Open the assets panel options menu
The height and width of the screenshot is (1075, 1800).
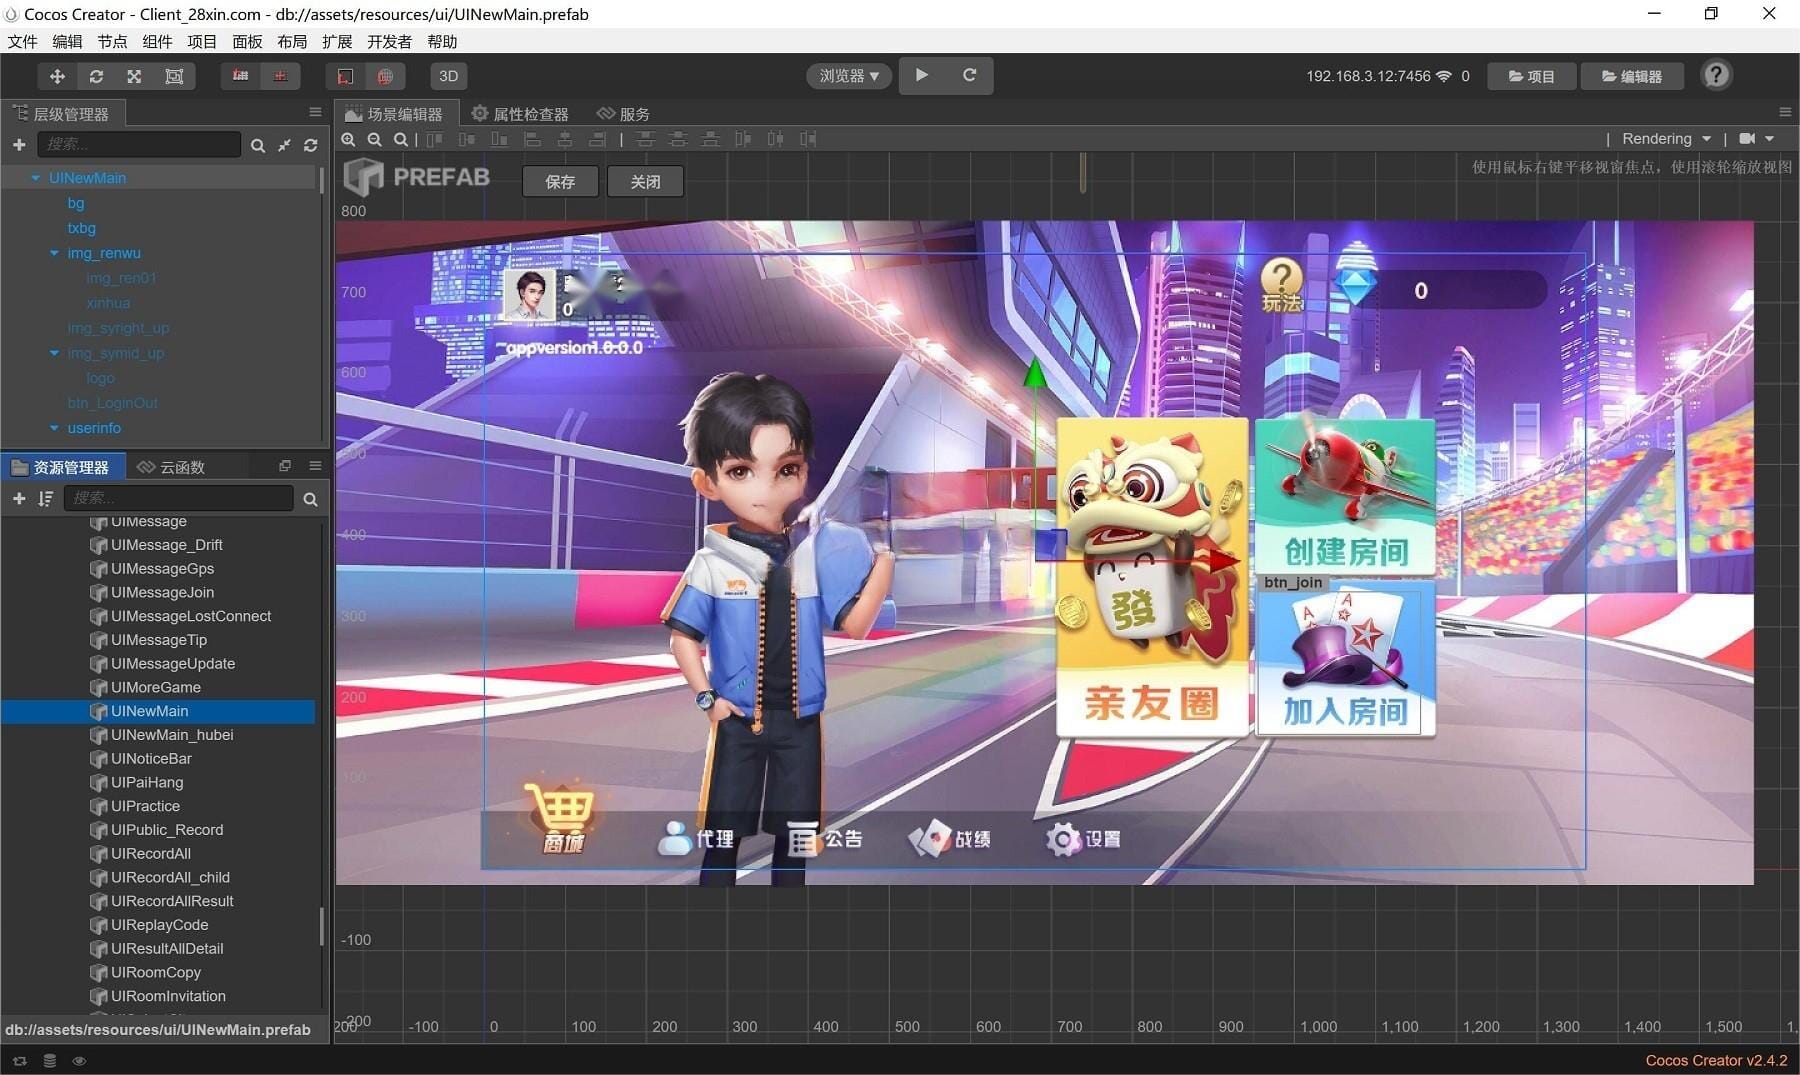[x=315, y=466]
